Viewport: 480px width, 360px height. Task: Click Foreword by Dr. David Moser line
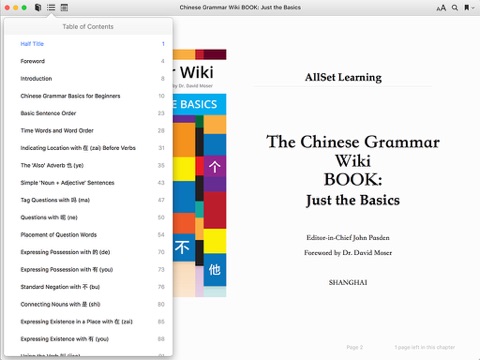[x=348, y=253]
